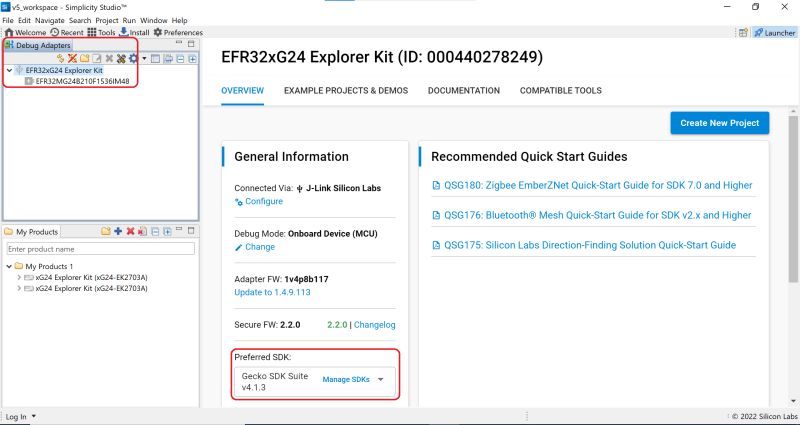The height and width of the screenshot is (425, 800).
Task: Switch to the Launcher perspective
Action: coord(774,33)
